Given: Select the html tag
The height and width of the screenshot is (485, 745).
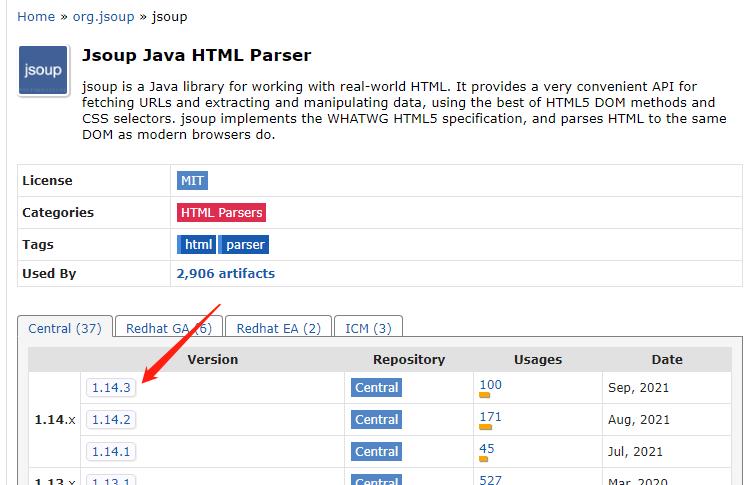Looking at the screenshot, I should tap(197, 245).
